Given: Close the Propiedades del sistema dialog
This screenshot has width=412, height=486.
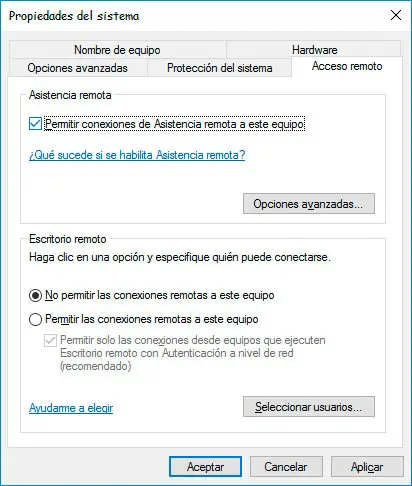Looking at the screenshot, I should point(396,15).
